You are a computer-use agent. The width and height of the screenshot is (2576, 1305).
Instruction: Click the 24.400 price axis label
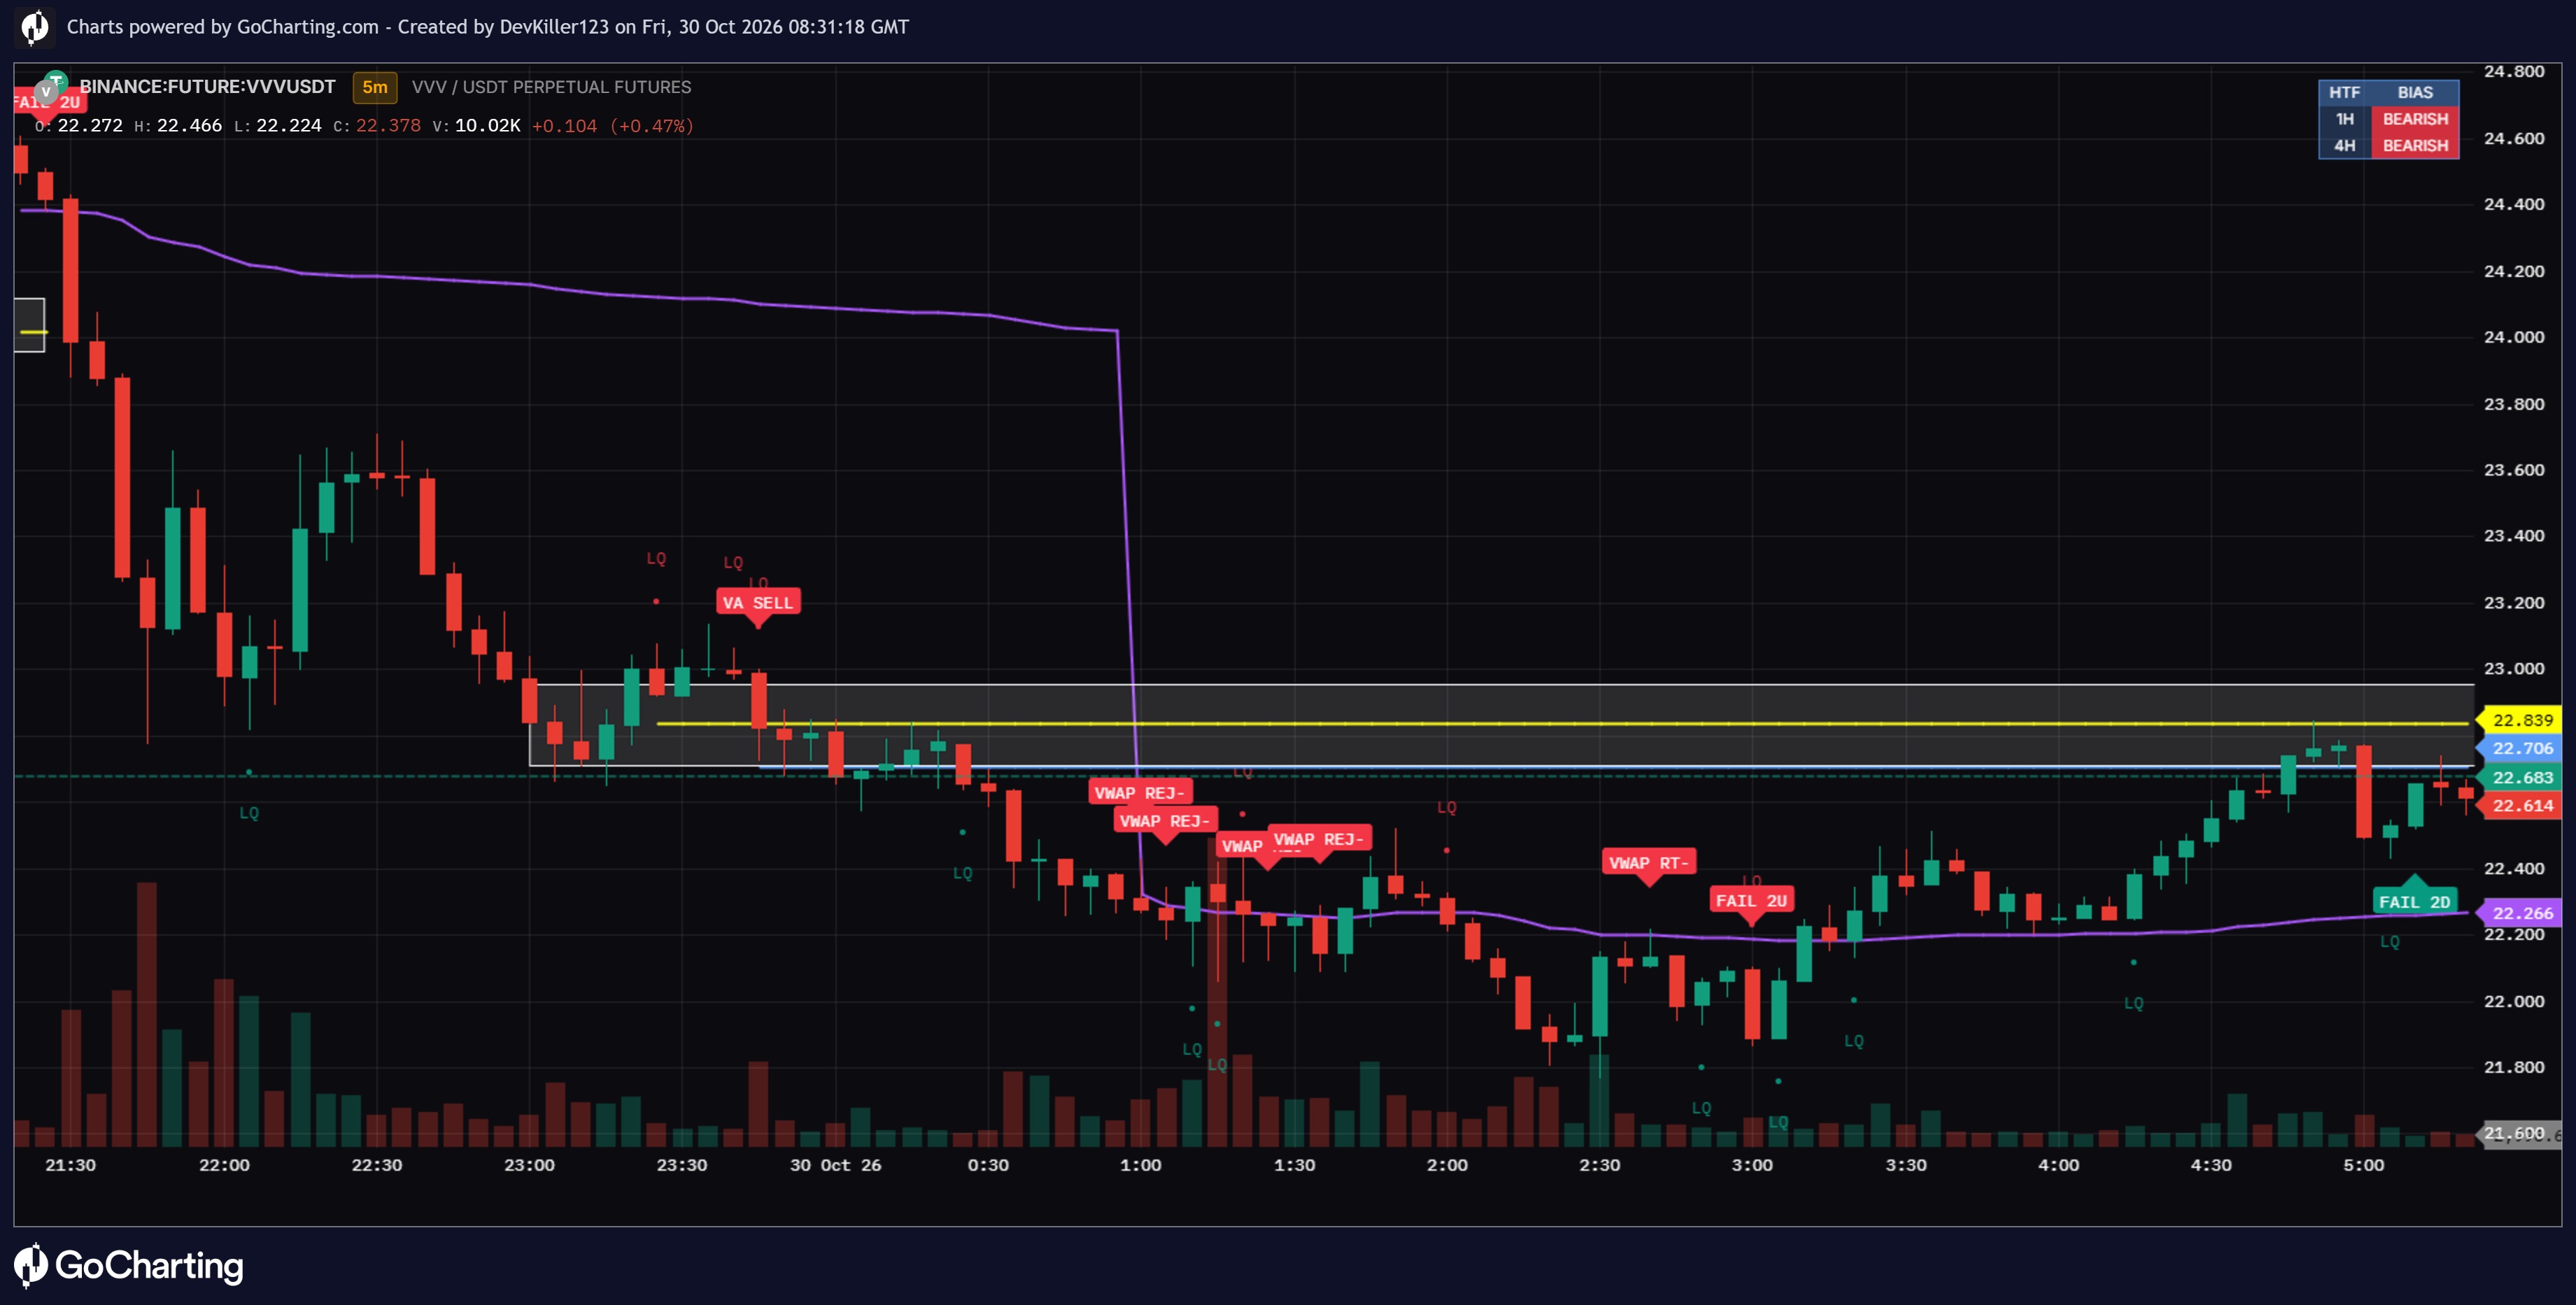(2514, 204)
